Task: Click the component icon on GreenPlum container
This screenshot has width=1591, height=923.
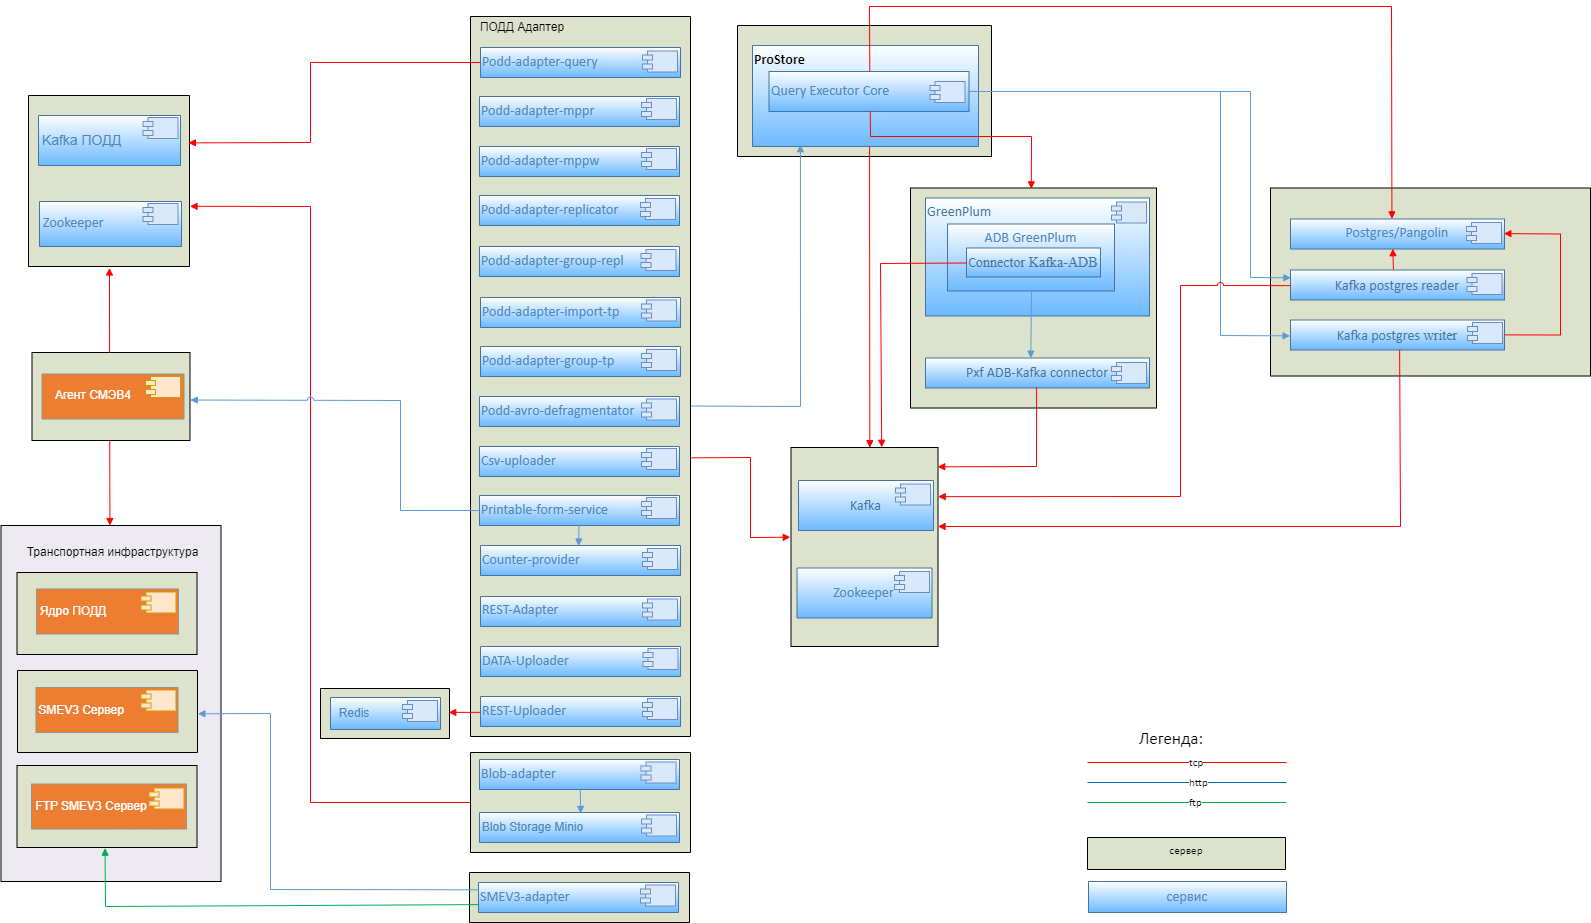Action: 1129,212
